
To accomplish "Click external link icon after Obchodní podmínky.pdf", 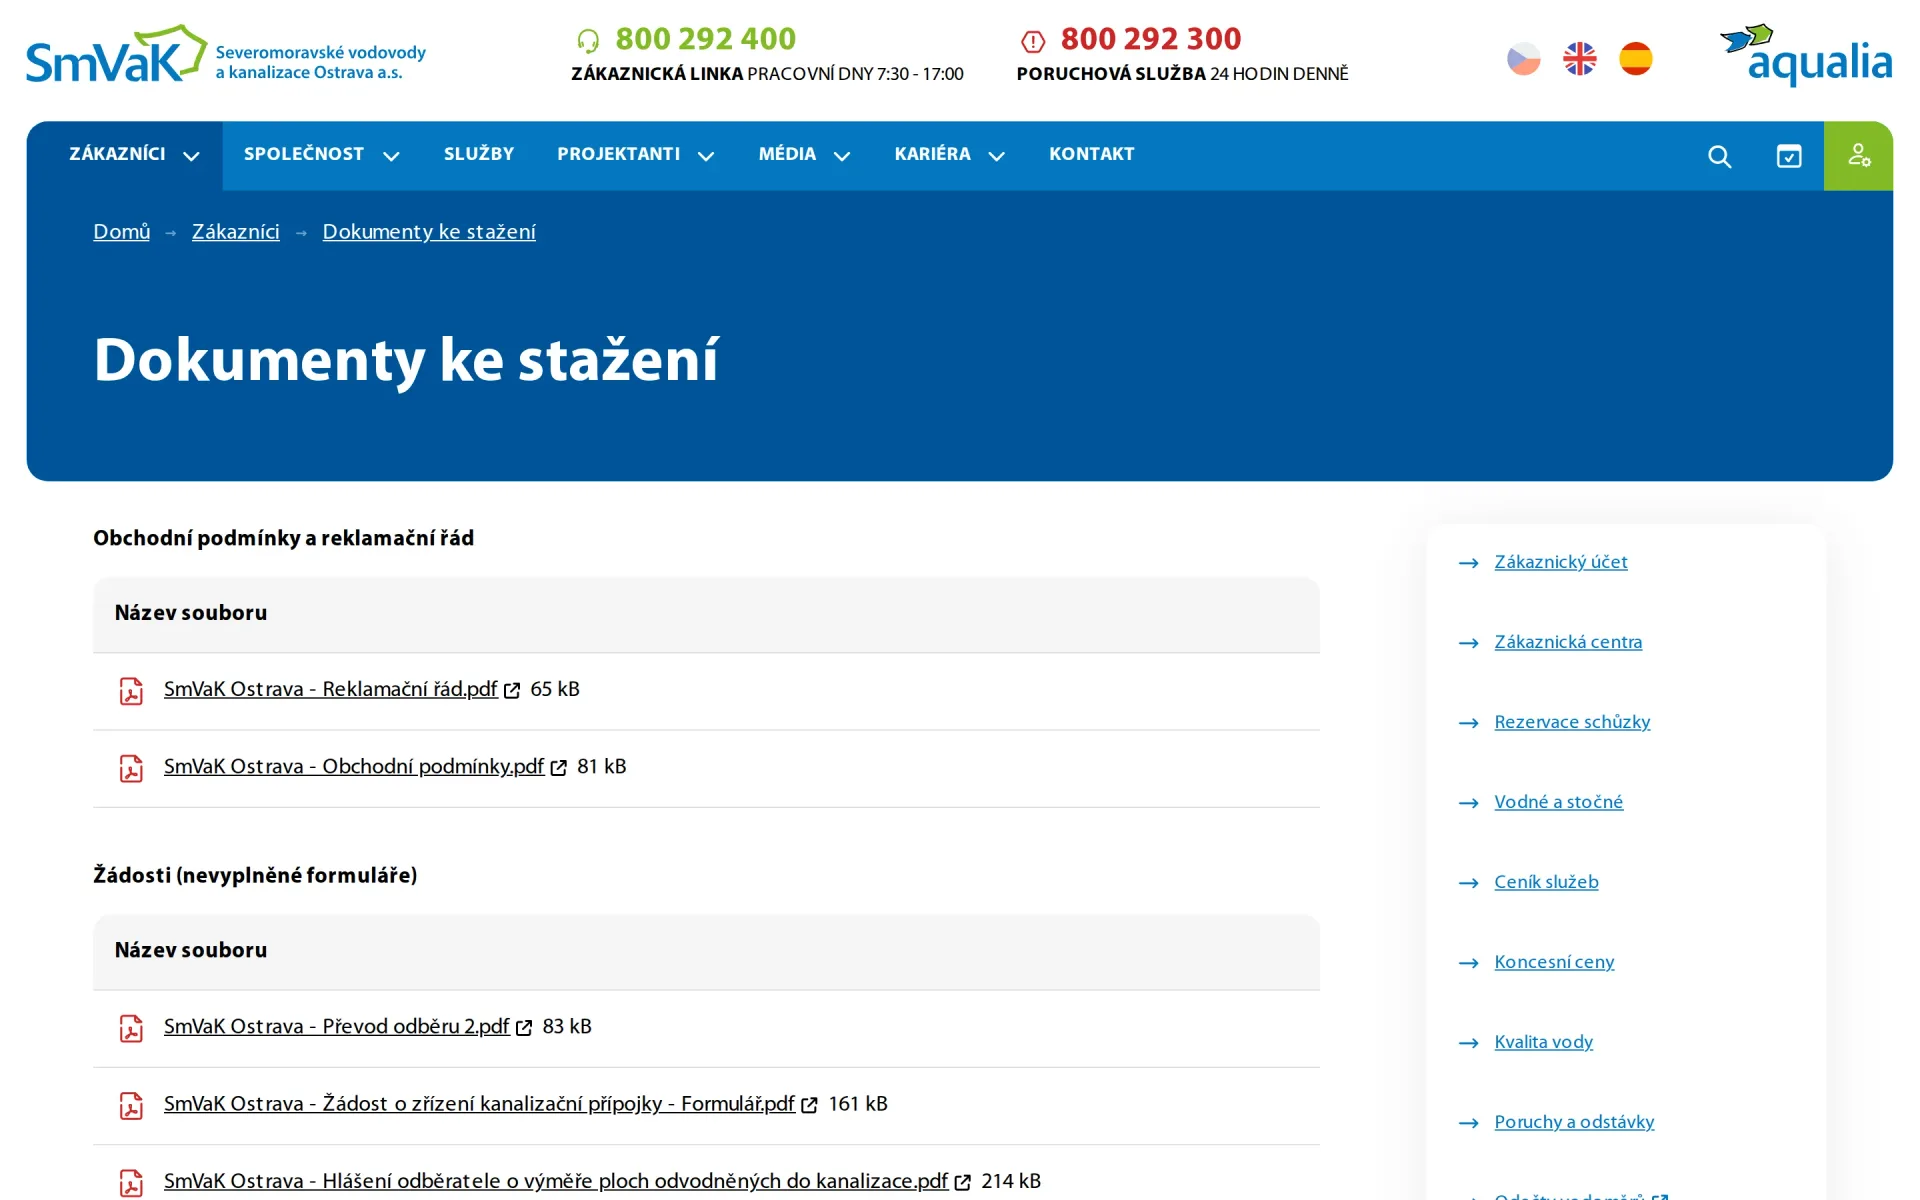I will pos(559,767).
